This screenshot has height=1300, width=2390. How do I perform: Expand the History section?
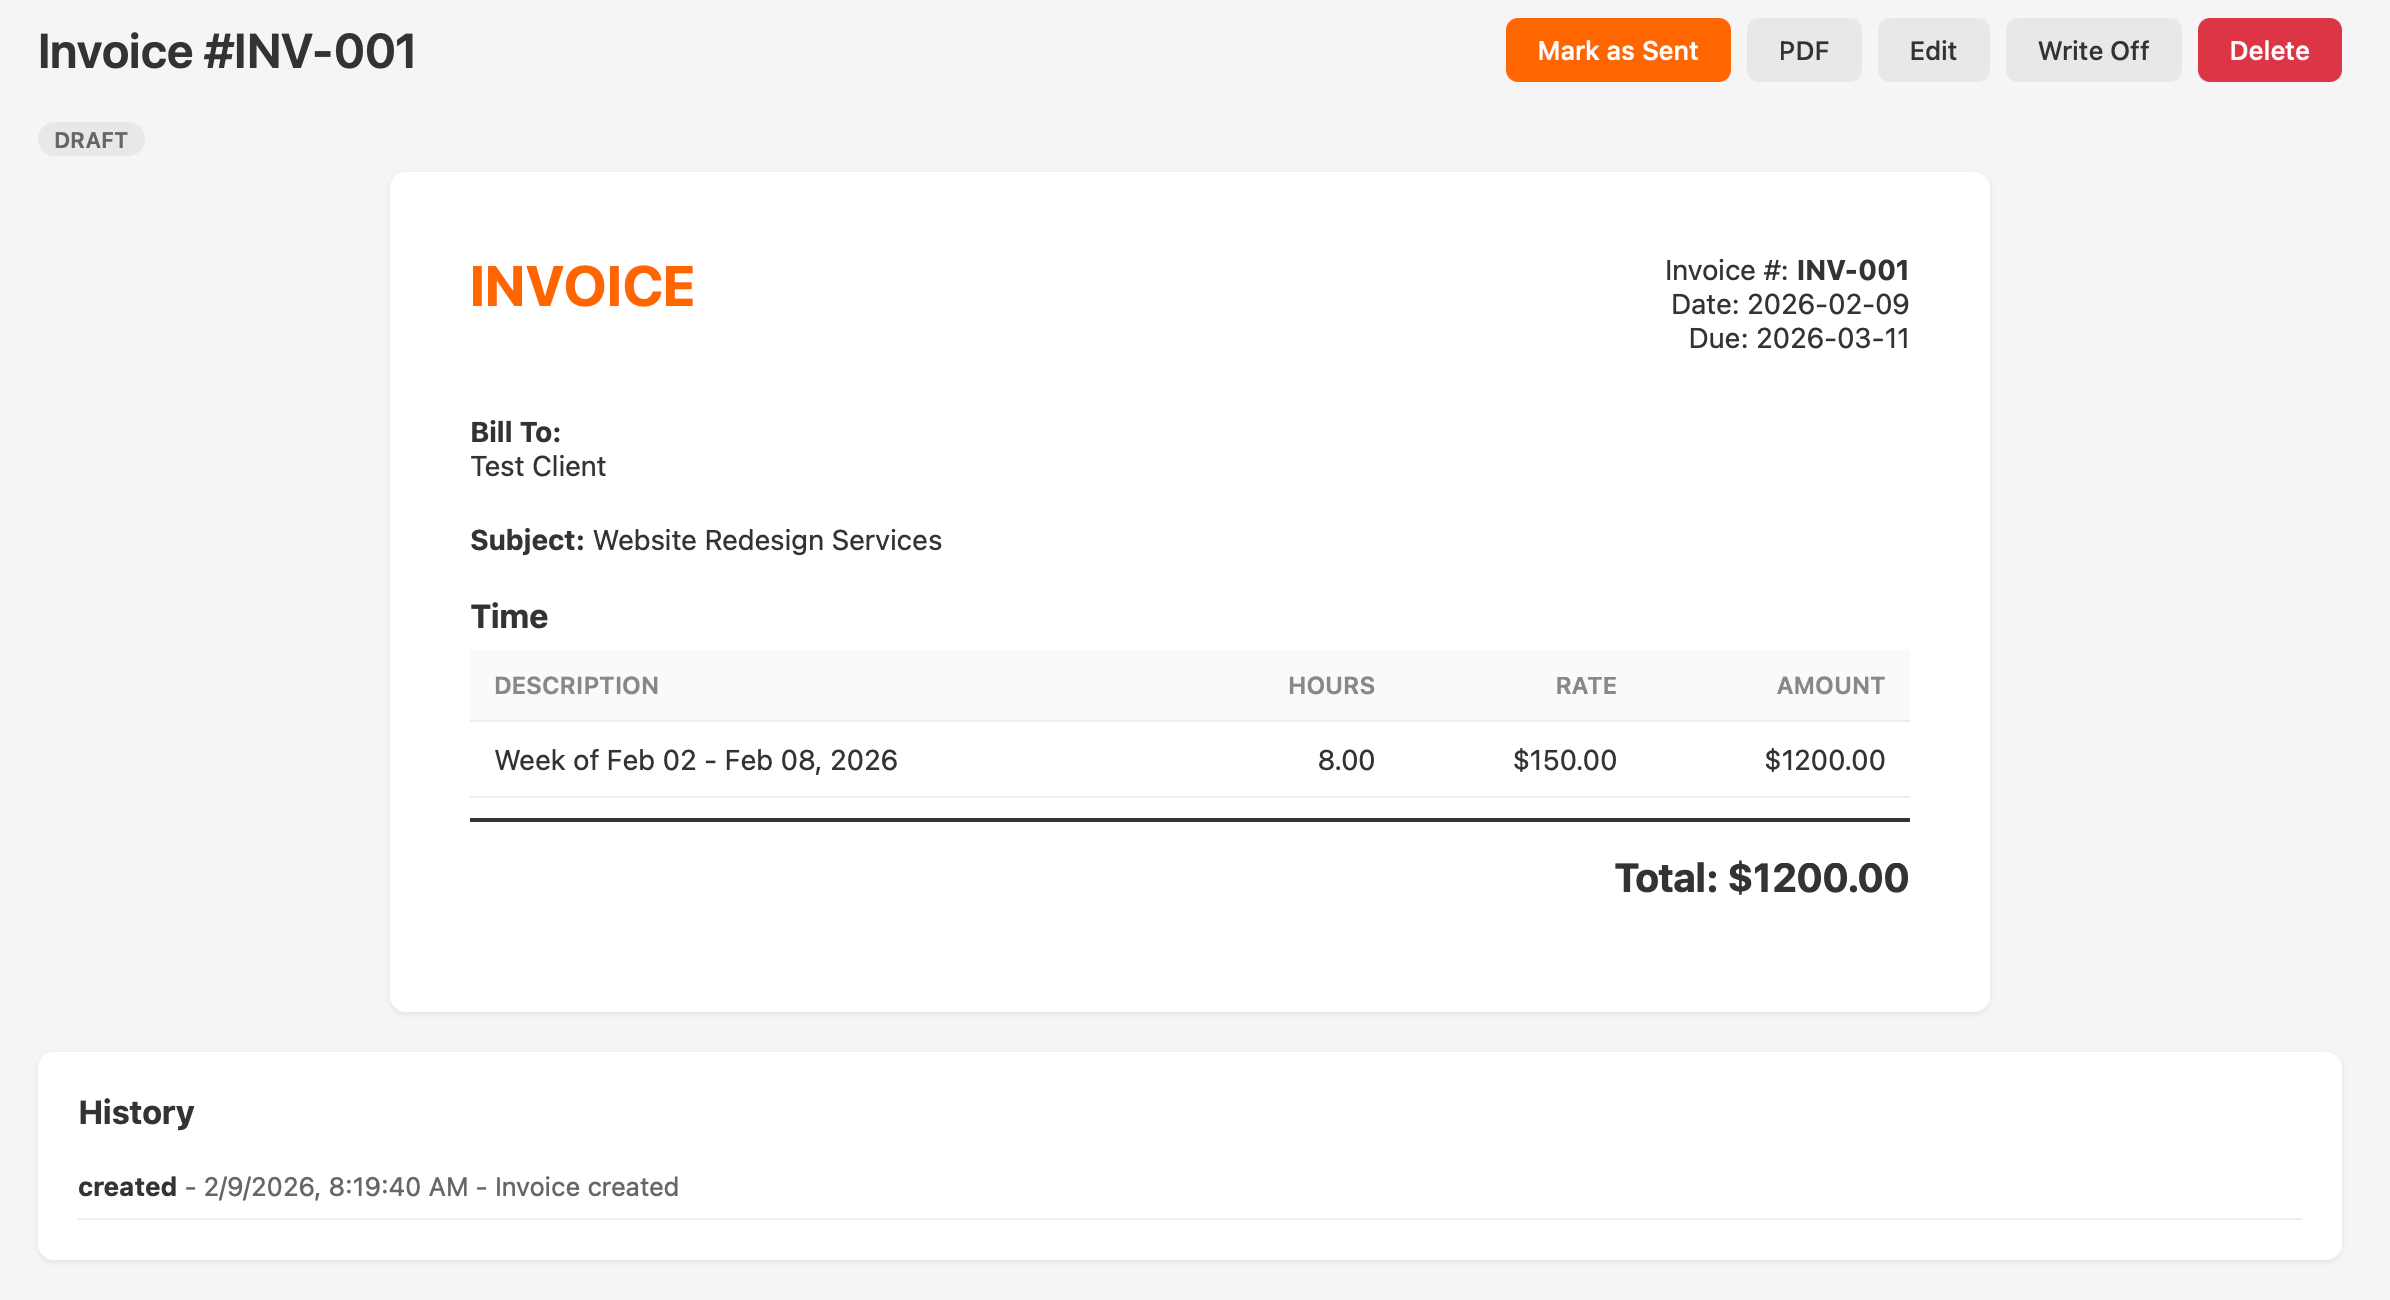[x=136, y=1112]
